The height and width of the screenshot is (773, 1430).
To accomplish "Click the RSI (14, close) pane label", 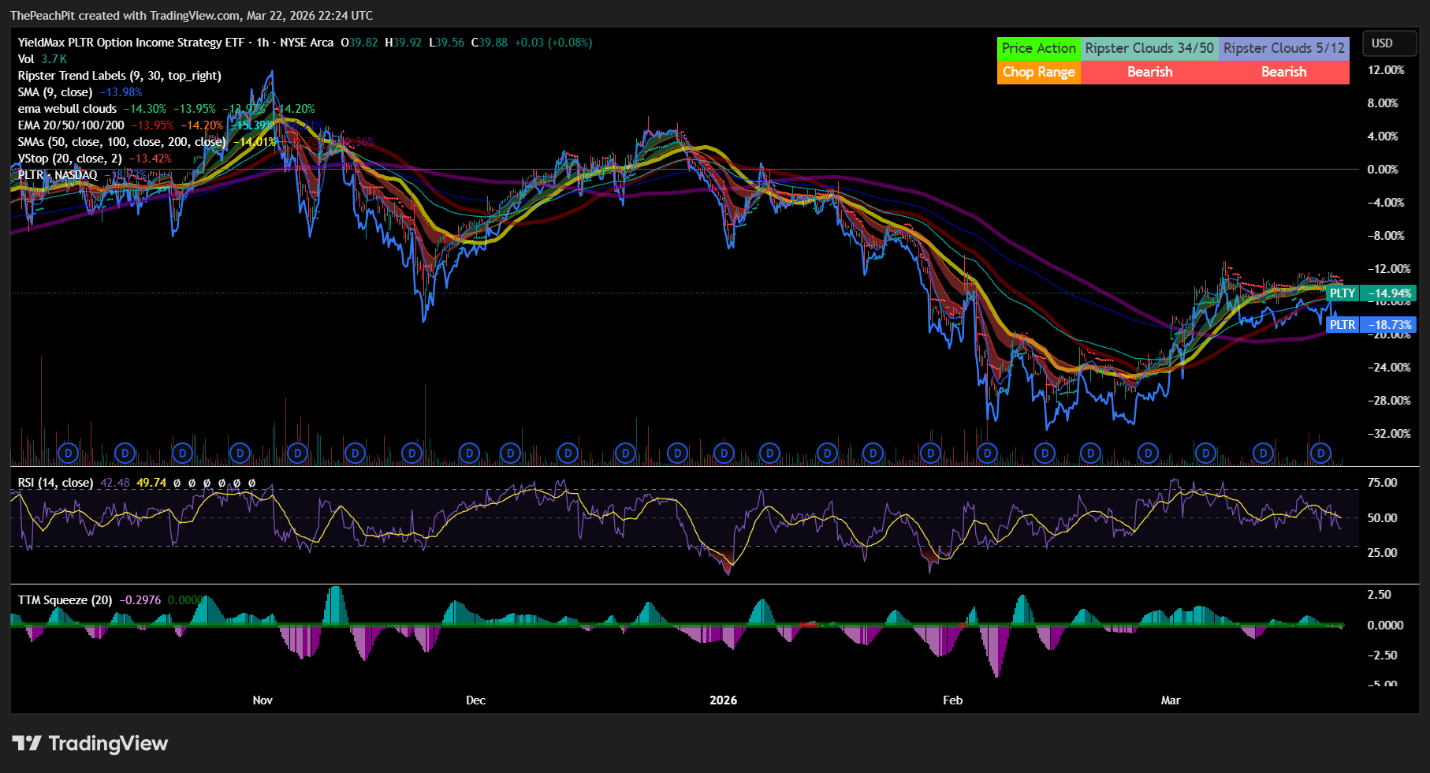I will click(55, 483).
